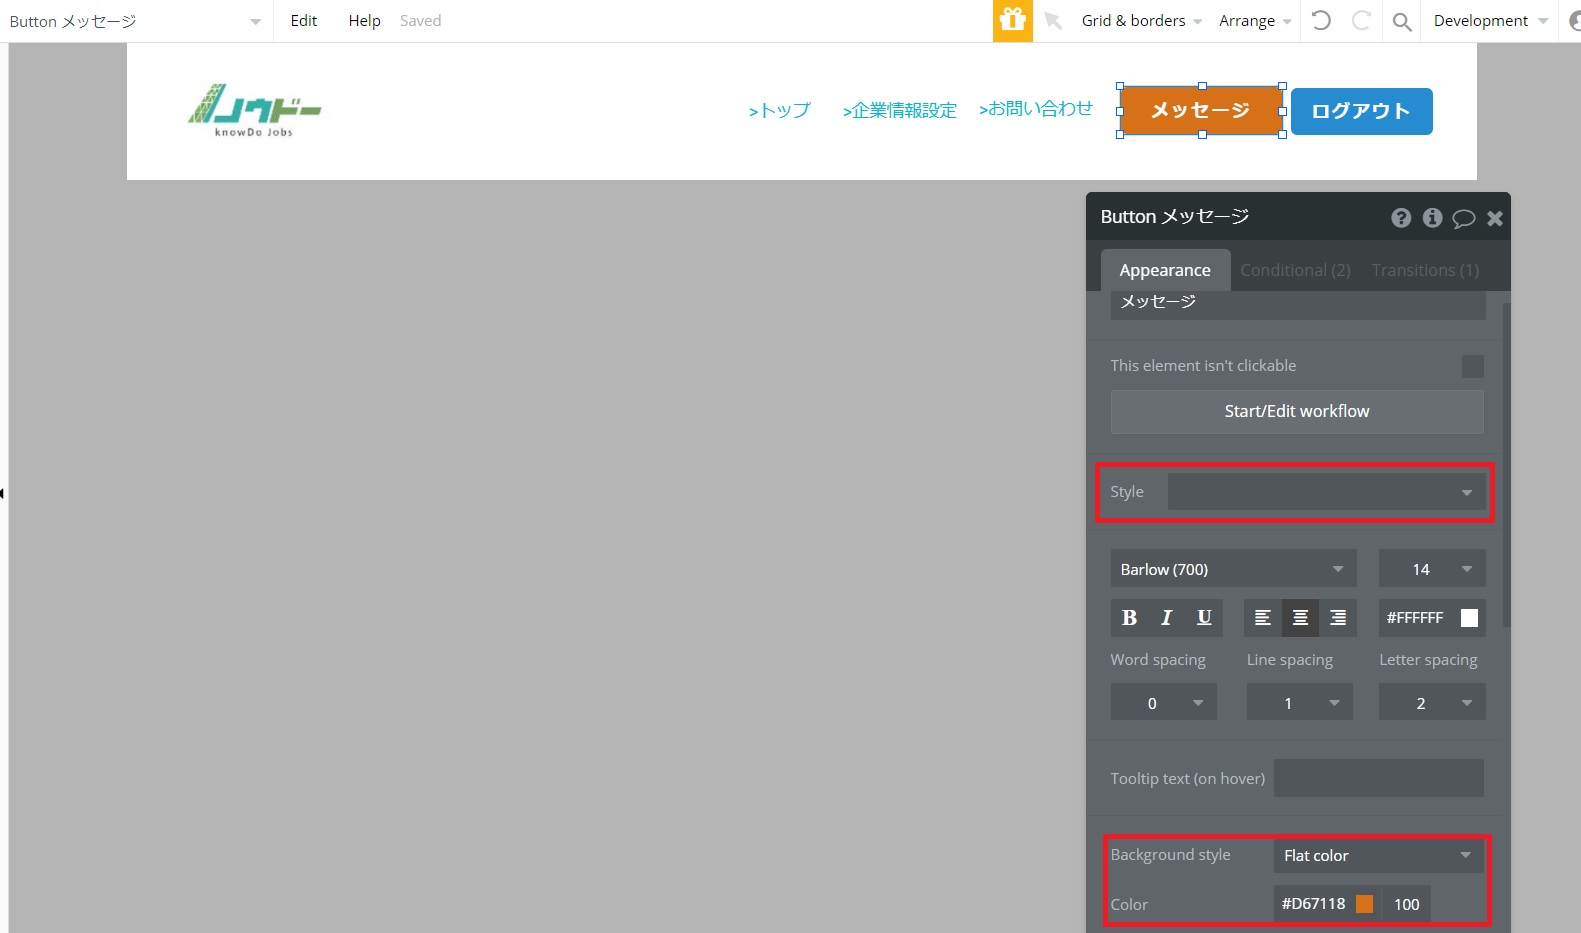1581x933 pixels.
Task: Click the >企業情報設定 link on canvas
Action: pos(899,111)
